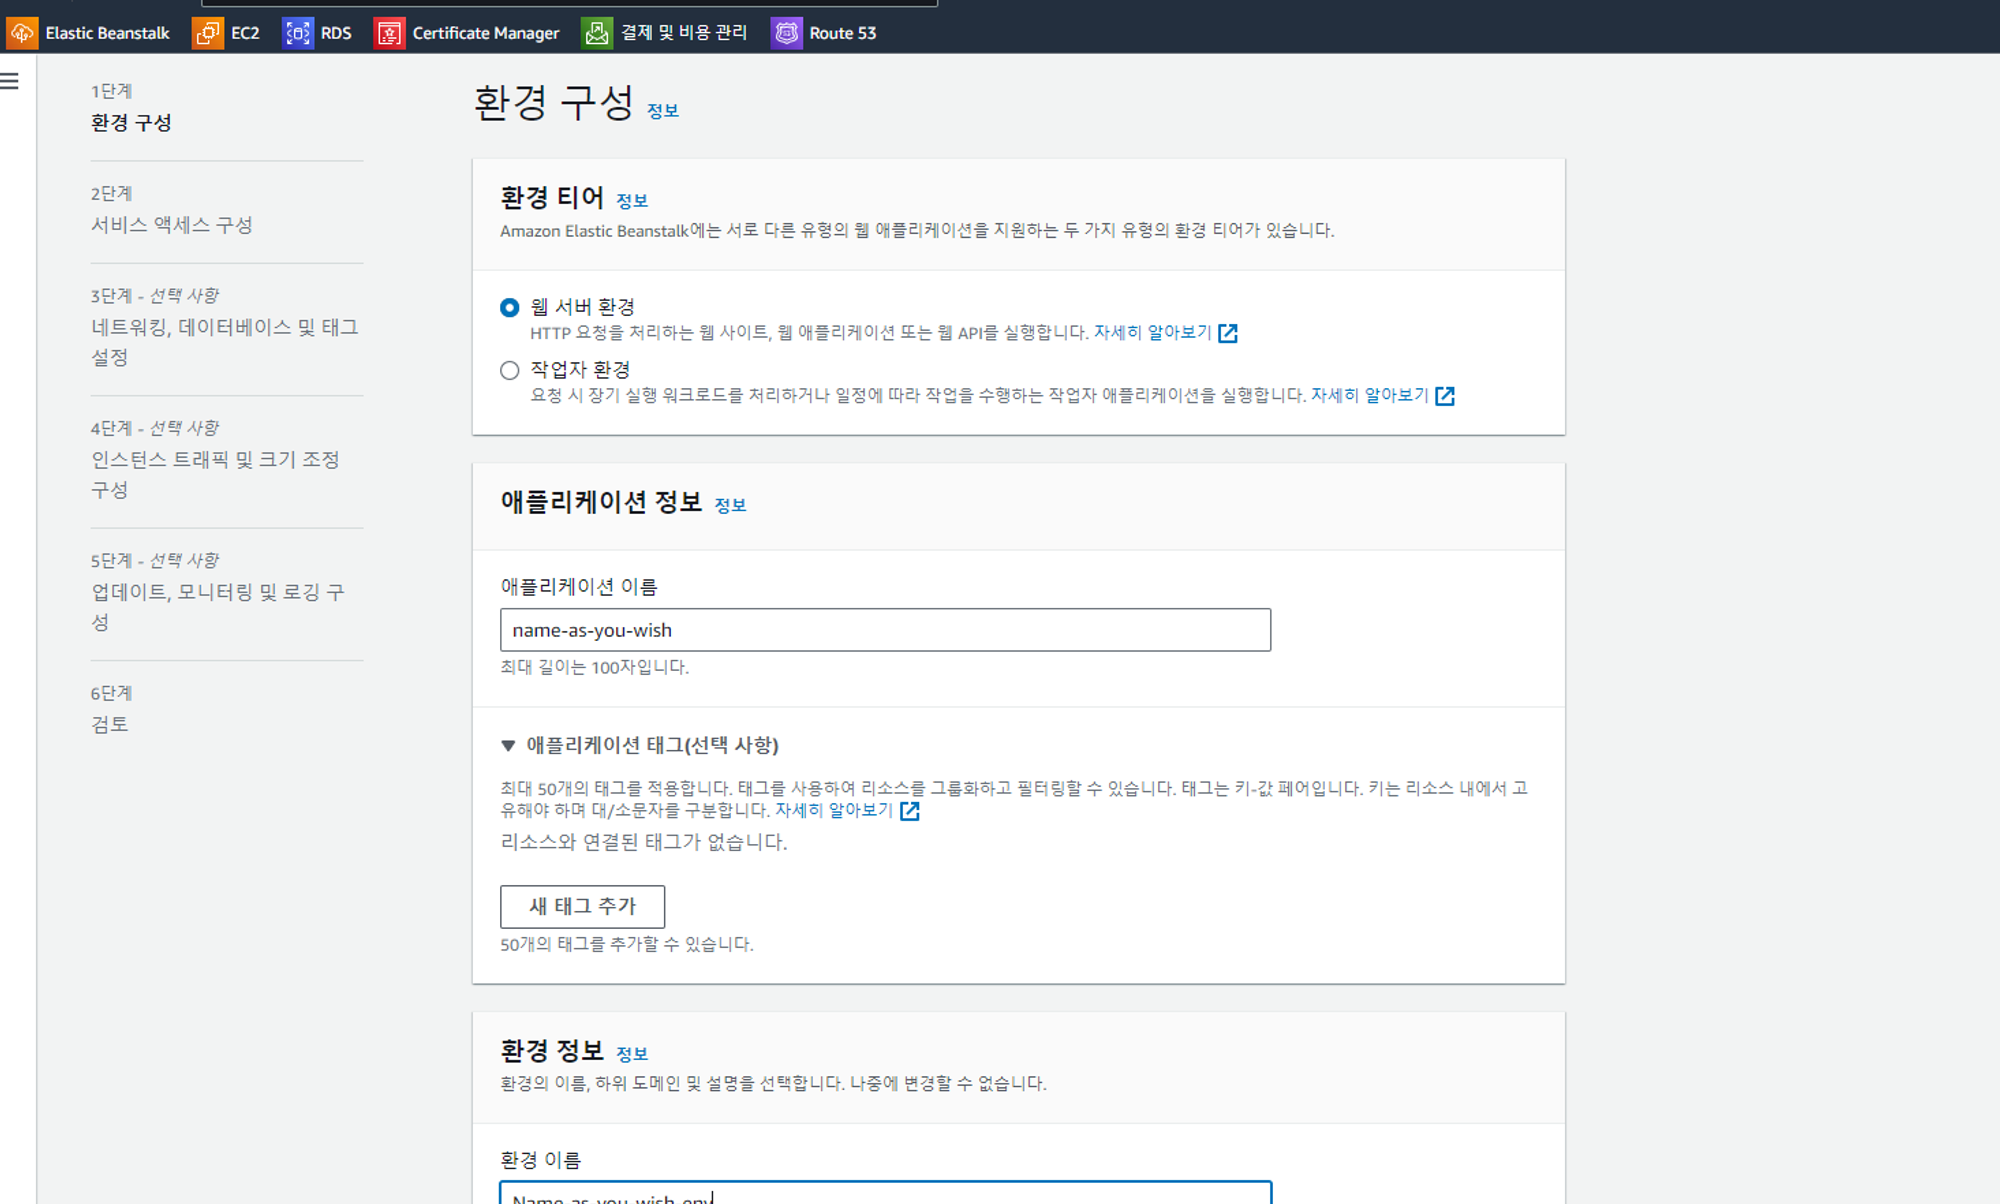Click the 새 태그 추가 button
Screen dimensions: 2000x1204
(x=582, y=906)
